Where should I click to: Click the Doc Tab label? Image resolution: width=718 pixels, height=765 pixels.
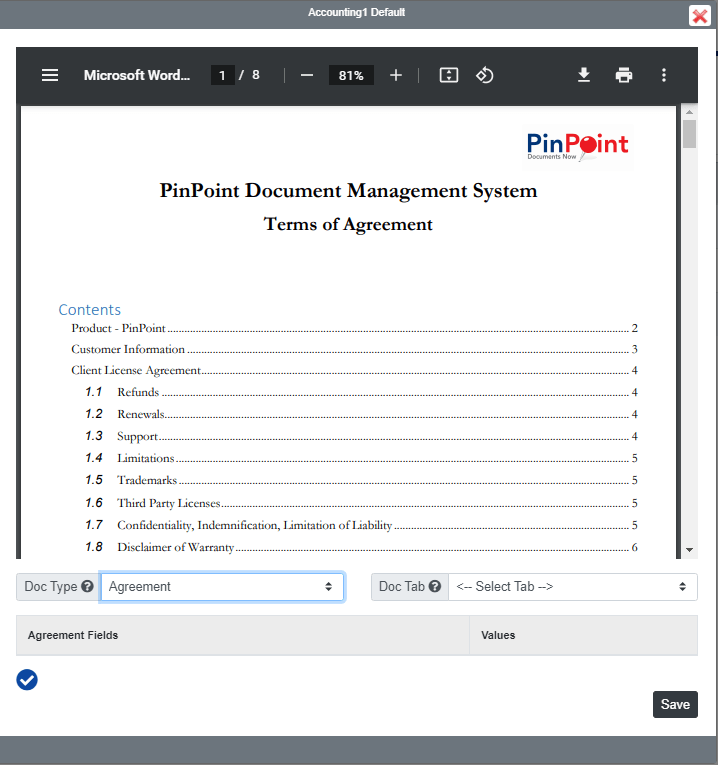coord(402,586)
